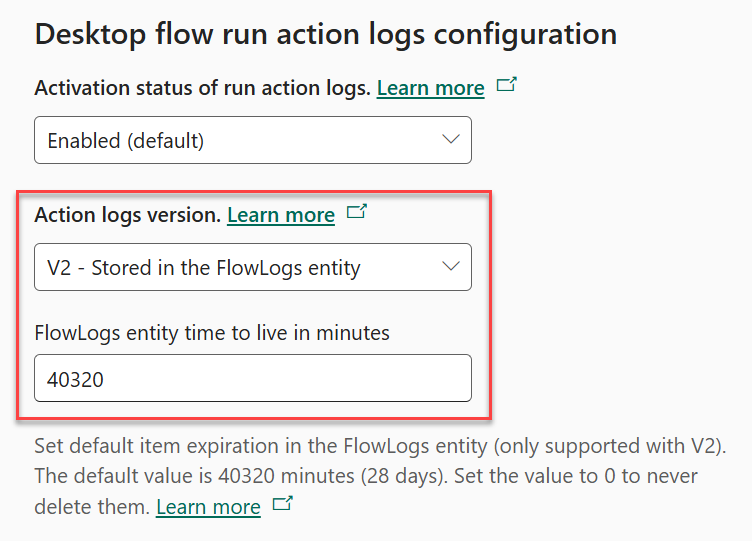This screenshot has height=541, width=752.
Task: Open the Action logs version combo box
Action: coord(252,267)
